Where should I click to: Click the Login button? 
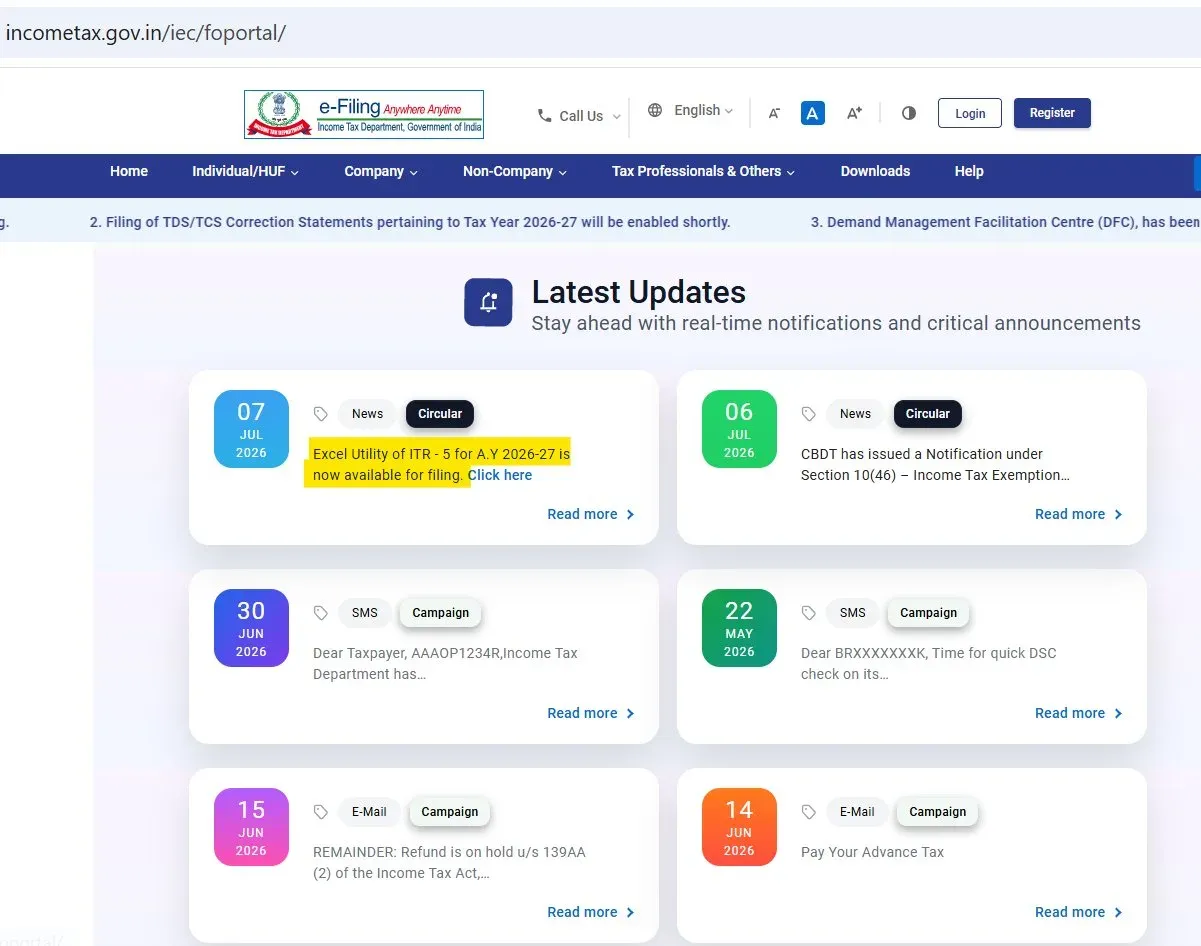[x=970, y=113]
